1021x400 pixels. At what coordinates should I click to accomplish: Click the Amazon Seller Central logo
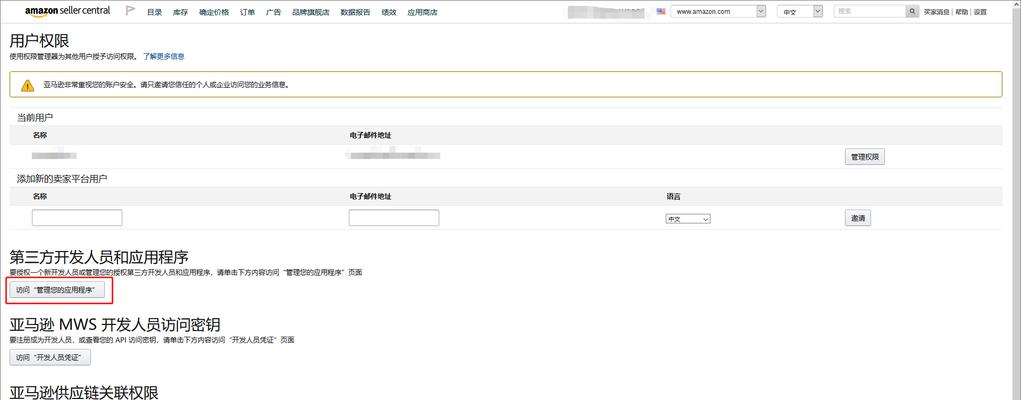tap(68, 11)
